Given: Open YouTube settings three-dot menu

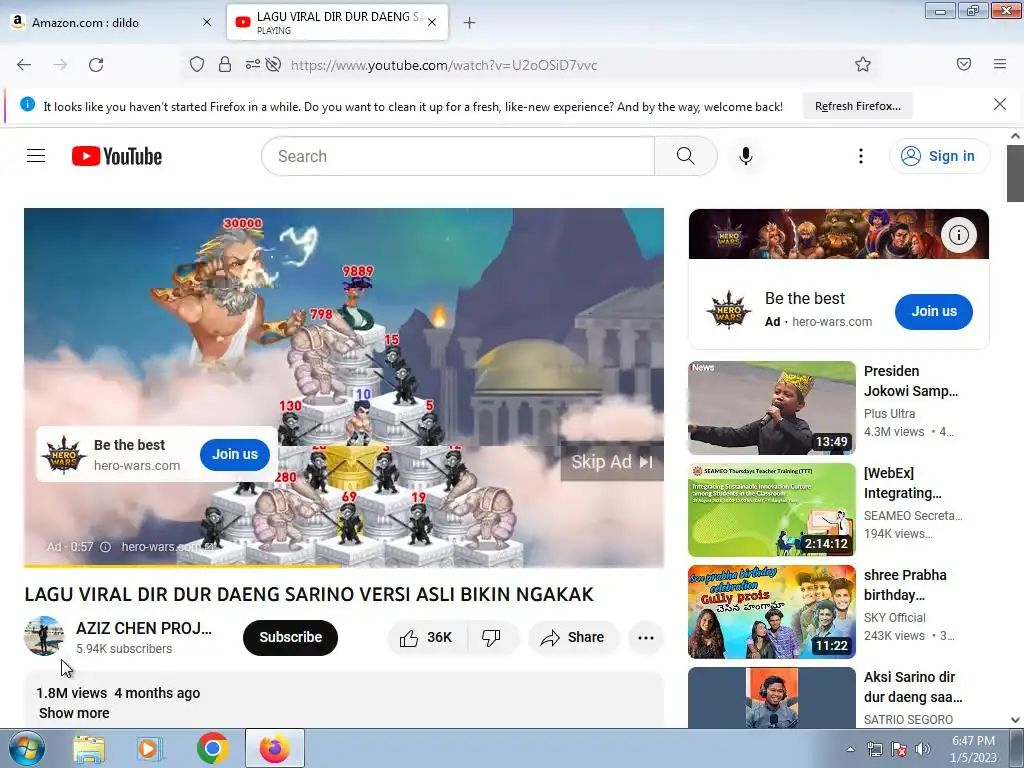Looking at the screenshot, I should click(861, 156).
